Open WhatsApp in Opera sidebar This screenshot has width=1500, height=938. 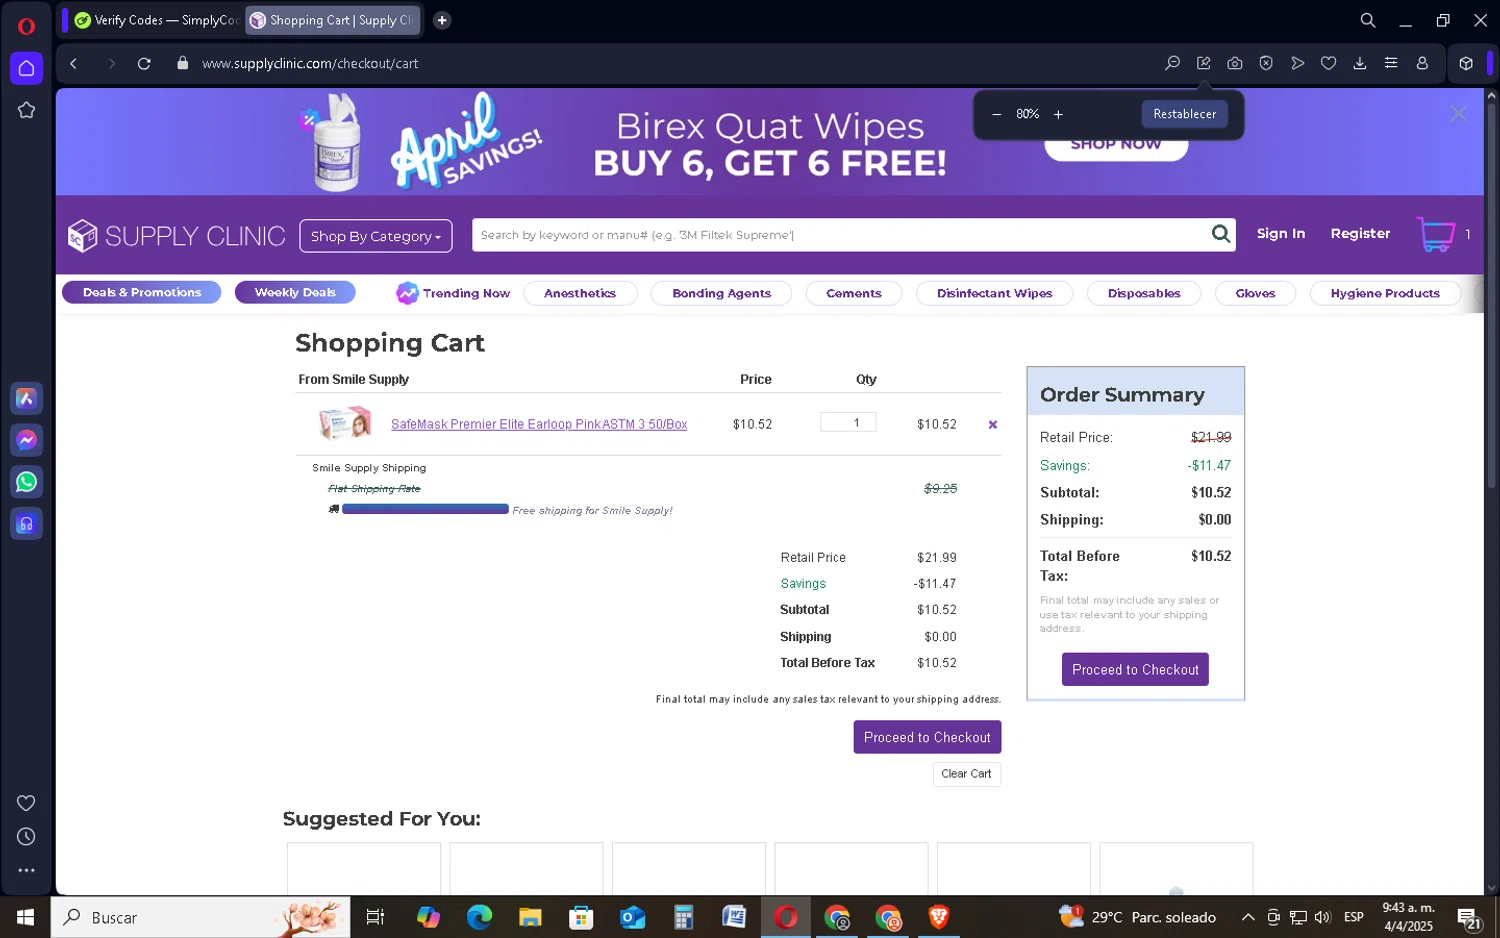click(x=26, y=482)
